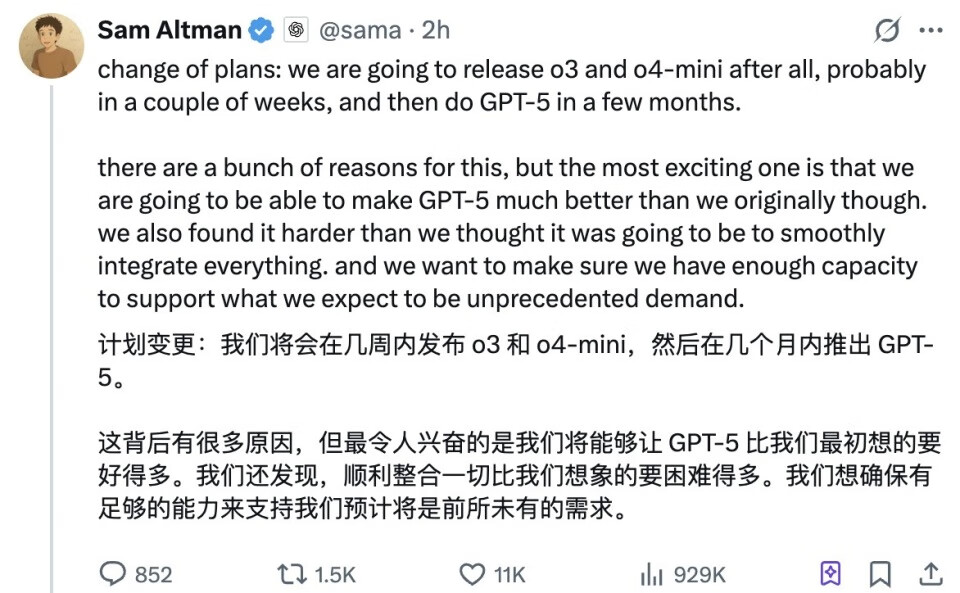Image resolution: width=960 pixels, height=593 pixels.
Task: Open the share post upload icon
Action: (x=930, y=573)
